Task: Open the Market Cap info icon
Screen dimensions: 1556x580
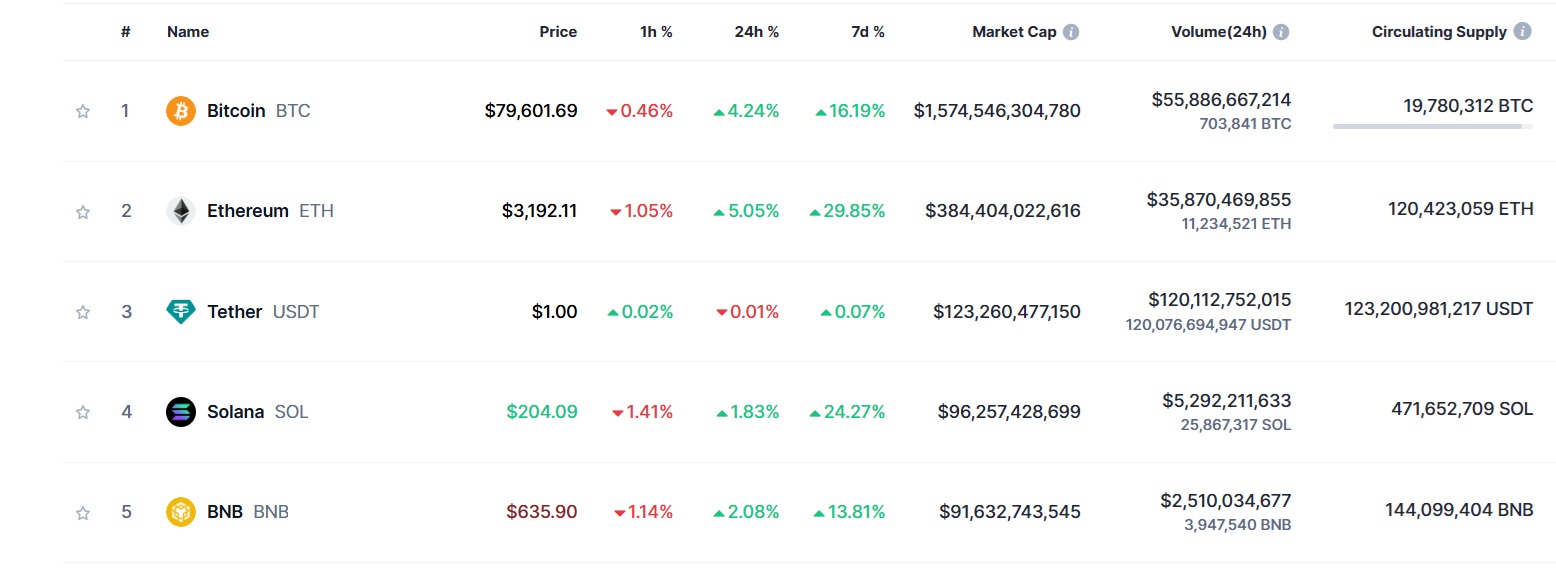Action: pos(1071,32)
